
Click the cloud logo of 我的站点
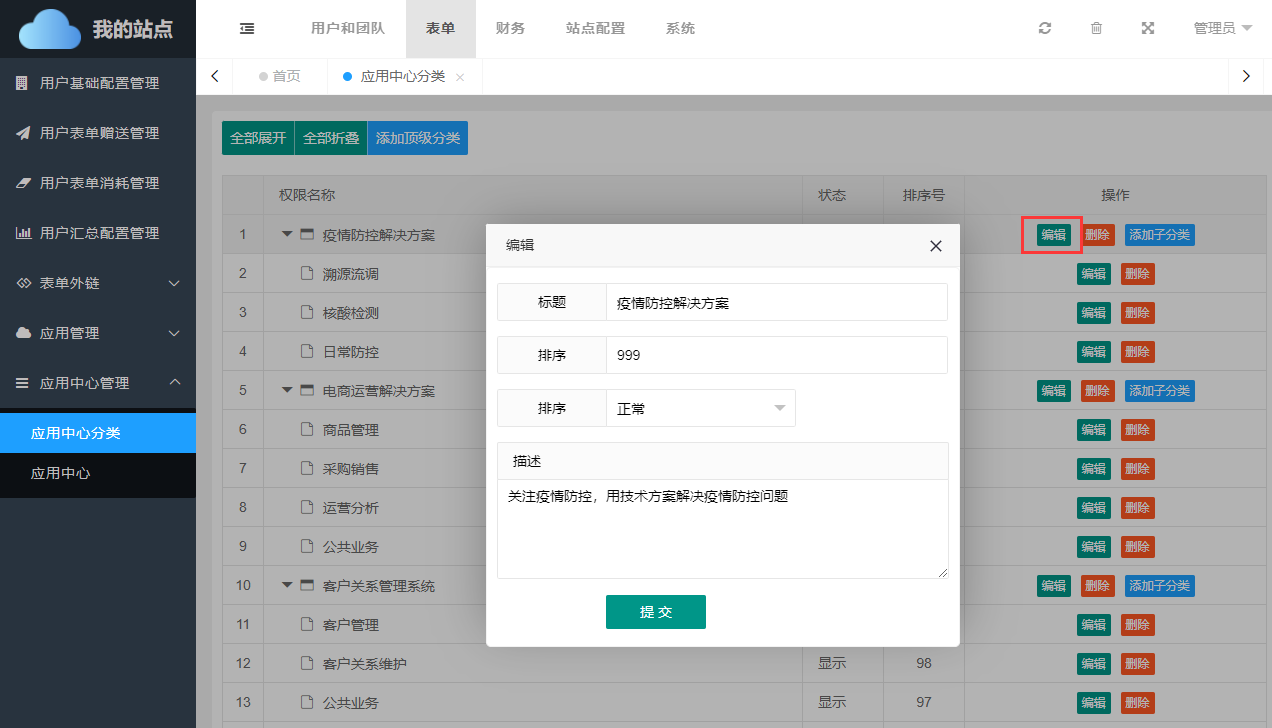(50, 29)
